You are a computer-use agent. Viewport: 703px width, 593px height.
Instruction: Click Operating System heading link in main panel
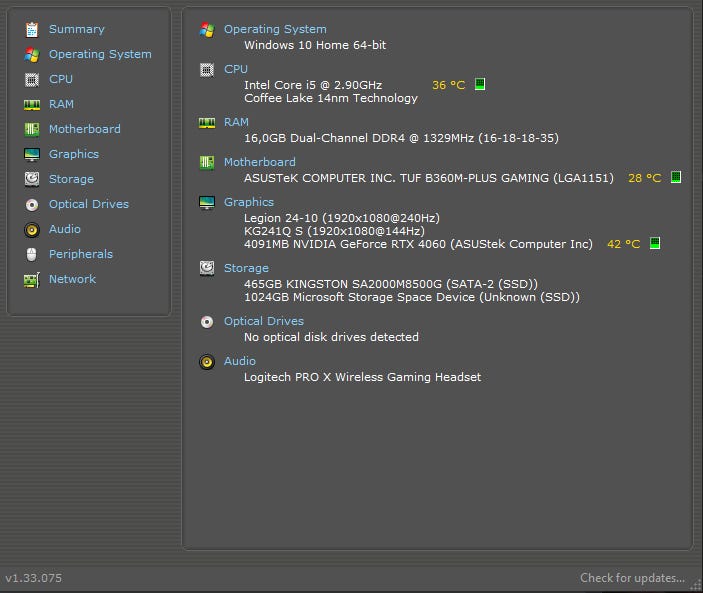tap(275, 29)
